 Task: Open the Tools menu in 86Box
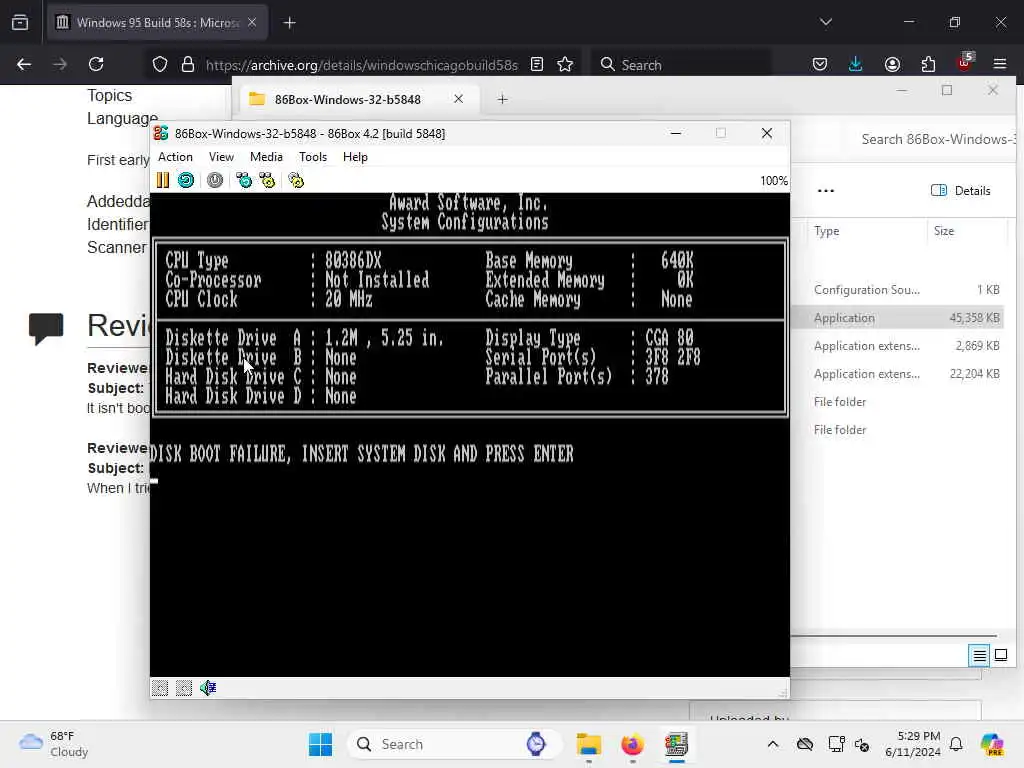pyautogui.click(x=313, y=157)
